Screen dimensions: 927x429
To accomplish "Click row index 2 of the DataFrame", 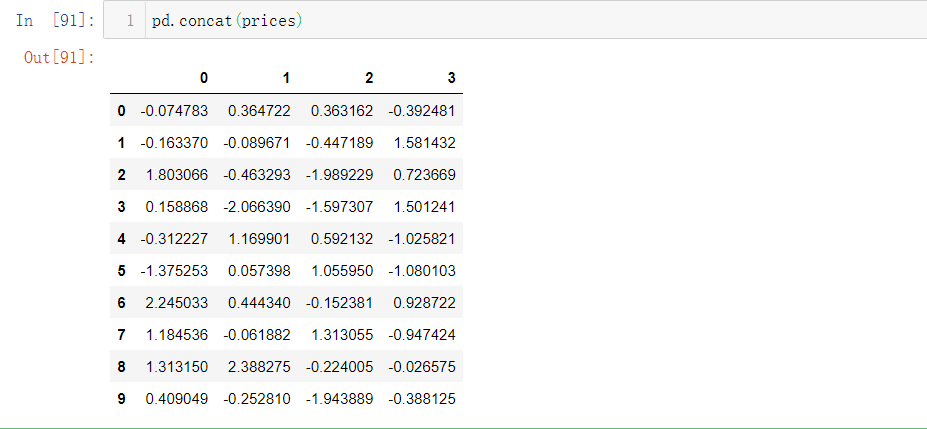I will (121, 175).
